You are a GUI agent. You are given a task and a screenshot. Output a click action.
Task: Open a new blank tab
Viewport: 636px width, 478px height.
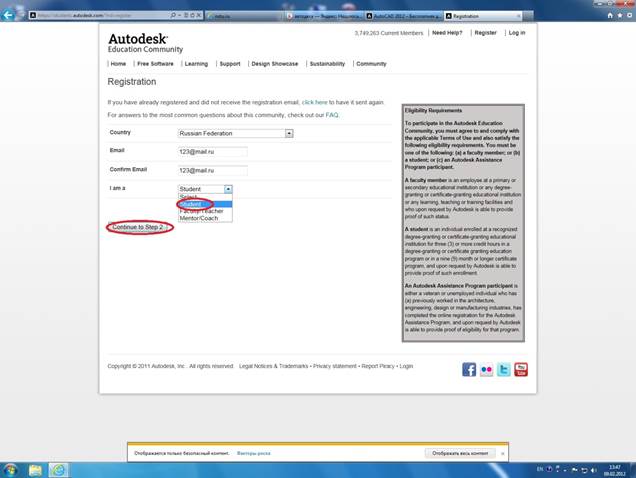pos(528,16)
